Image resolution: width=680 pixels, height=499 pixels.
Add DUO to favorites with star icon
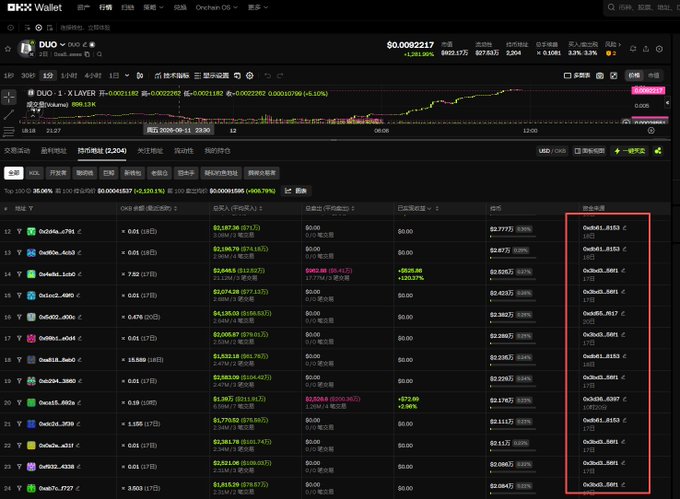click(x=7, y=49)
